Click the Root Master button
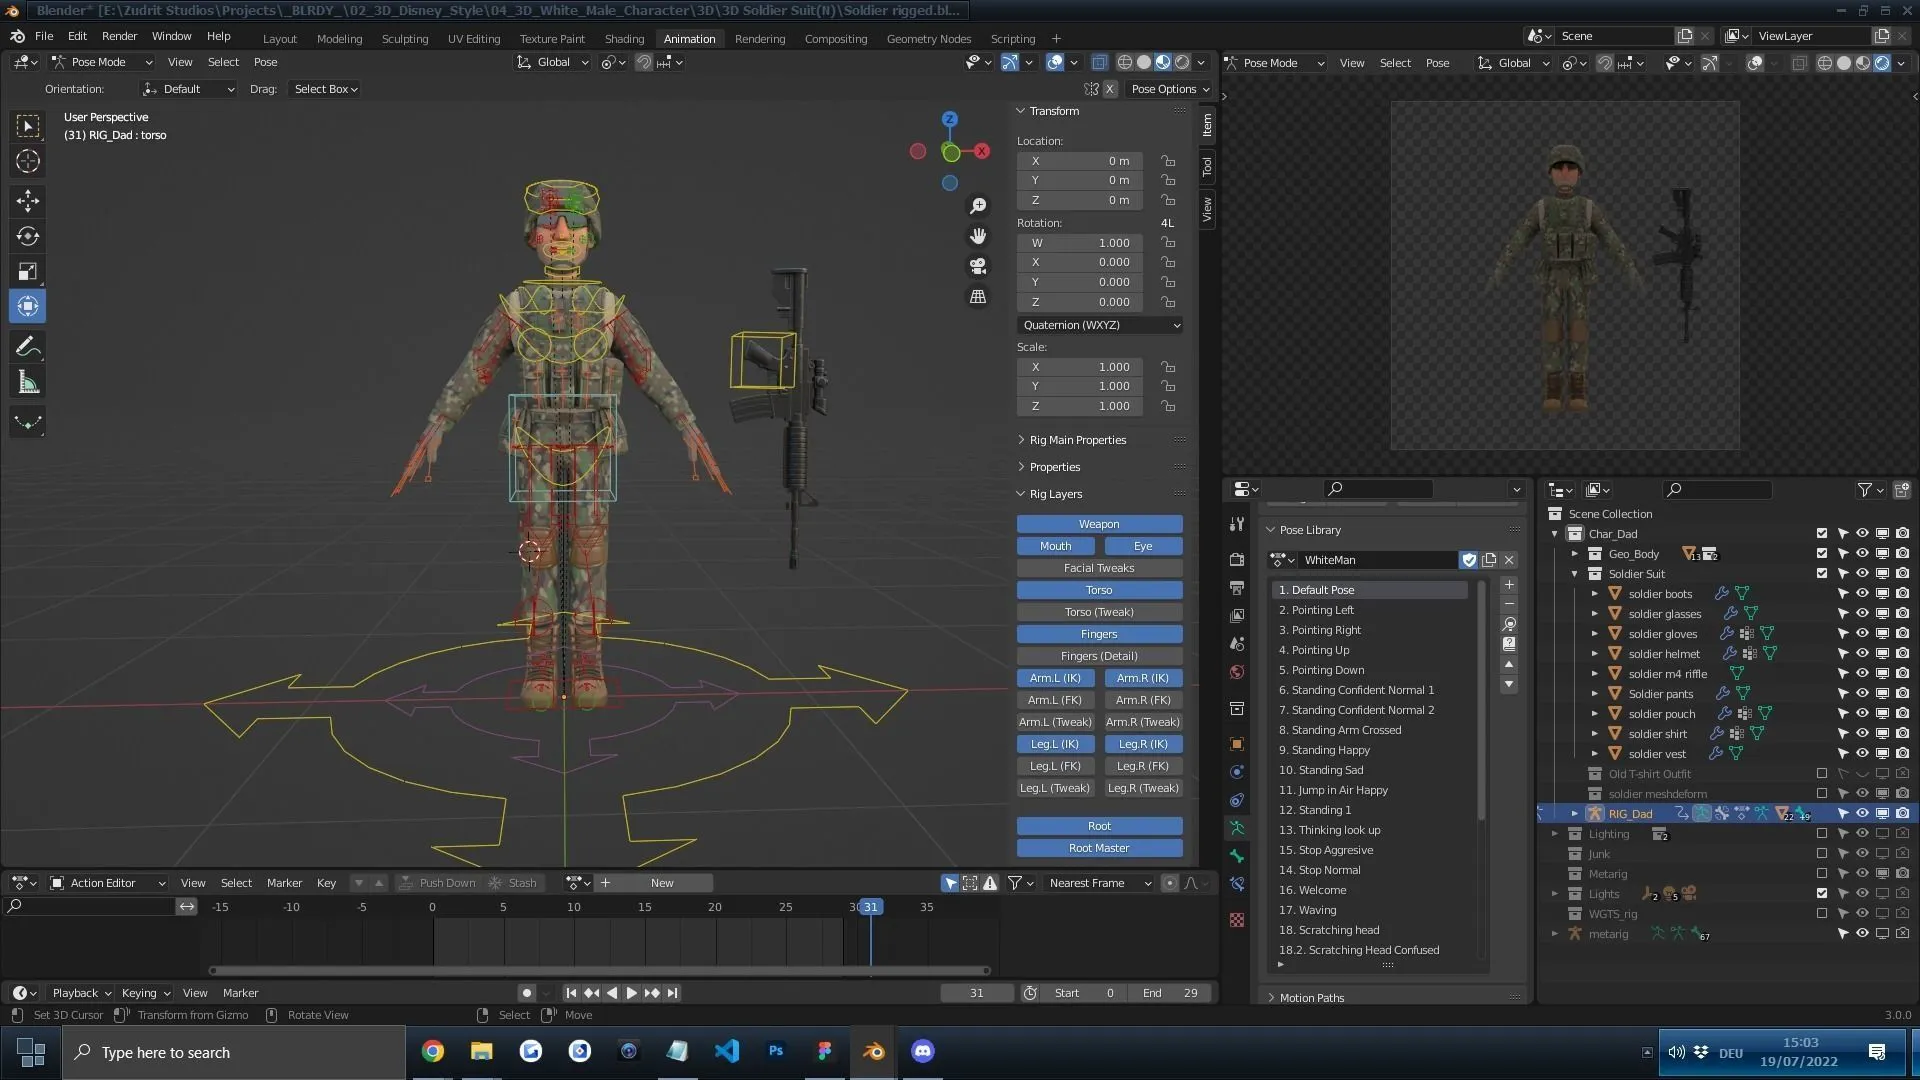Image resolution: width=1920 pixels, height=1080 pixels. pyautogui.click(x=1099, y=847)
